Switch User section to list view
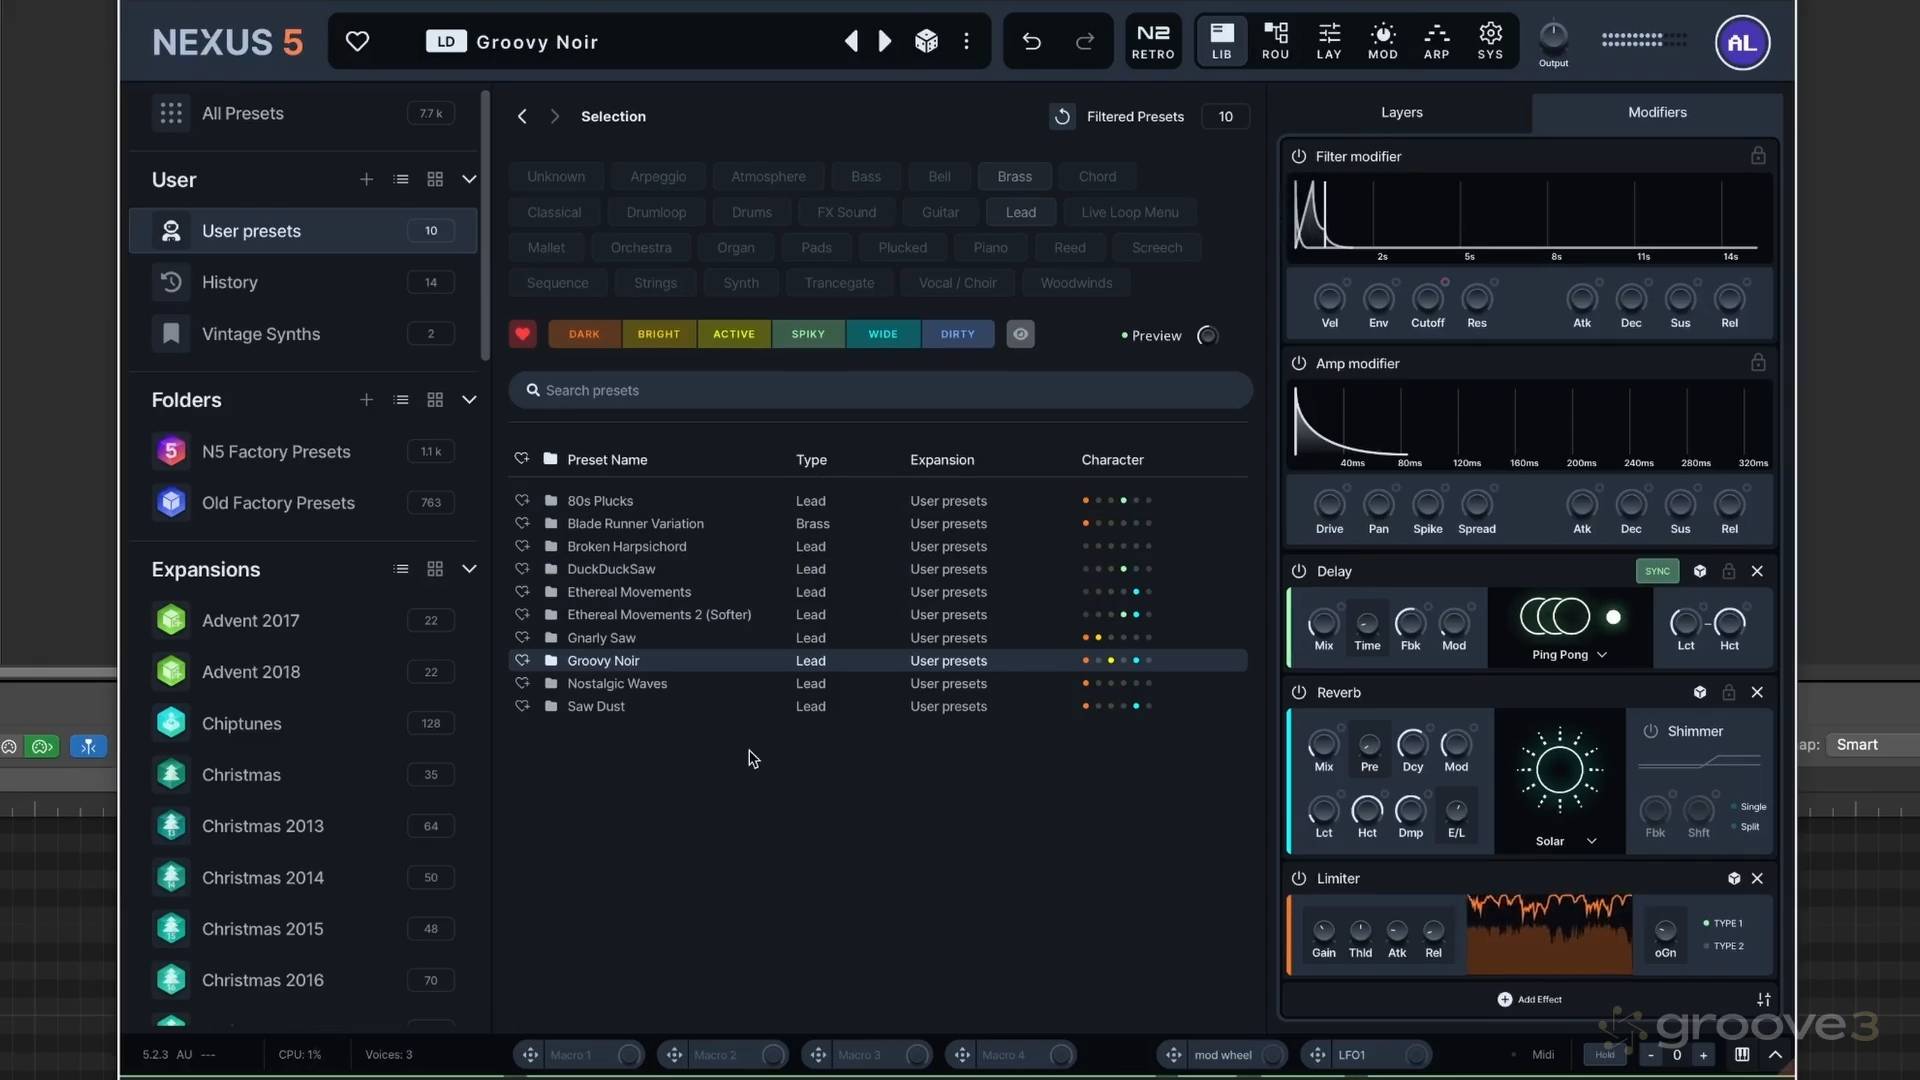This screenshot has width=1920, height=1080. point(401,179)
